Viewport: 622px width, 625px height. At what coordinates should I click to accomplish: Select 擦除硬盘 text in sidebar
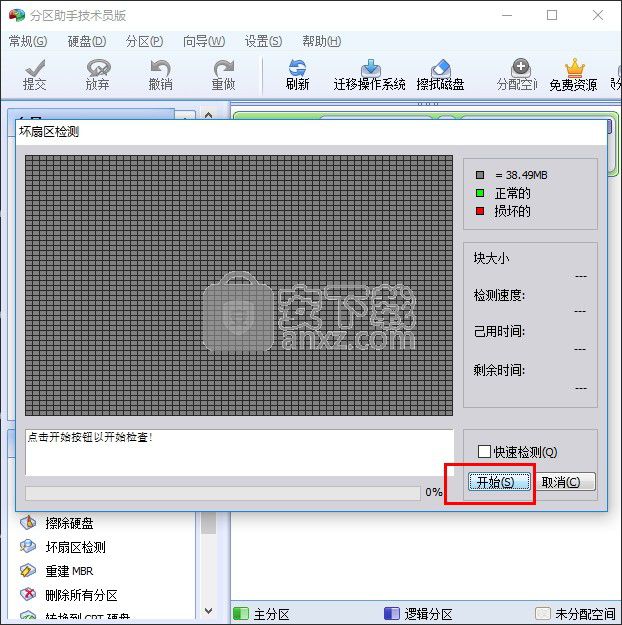(x=69, y=523)
